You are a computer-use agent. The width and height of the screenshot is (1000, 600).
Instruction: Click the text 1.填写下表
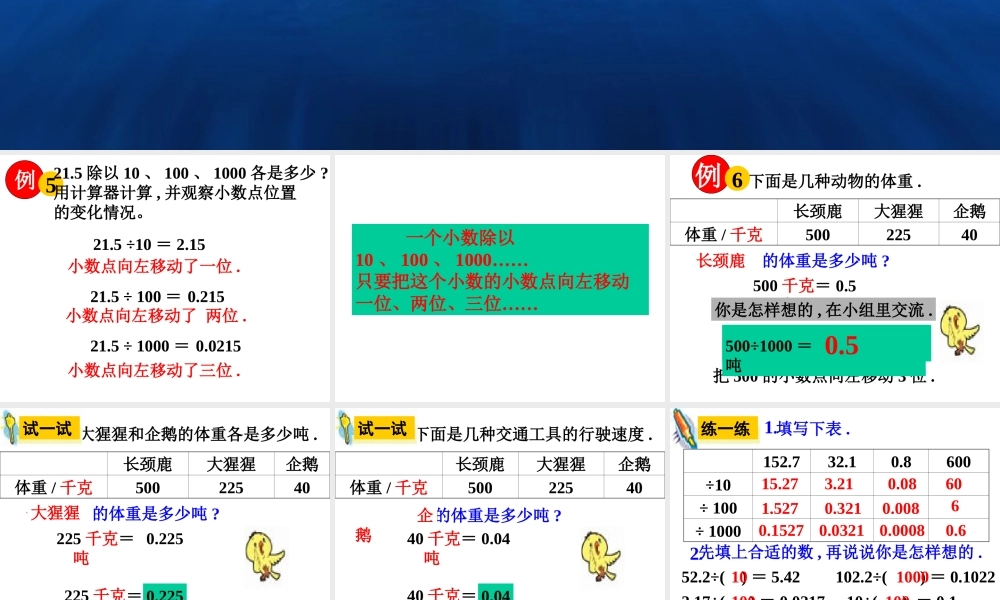[x=807, y=428]
